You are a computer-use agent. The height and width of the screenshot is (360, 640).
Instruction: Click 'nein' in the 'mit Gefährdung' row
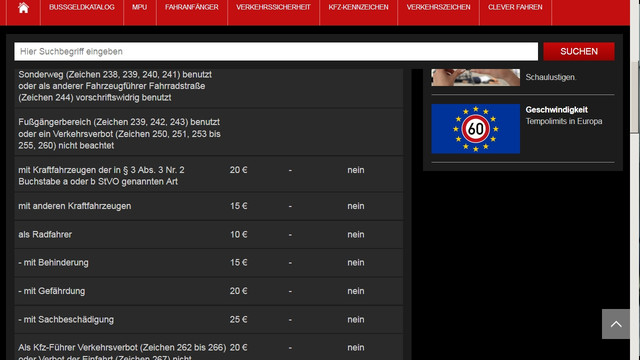click(x=356, y=291)
